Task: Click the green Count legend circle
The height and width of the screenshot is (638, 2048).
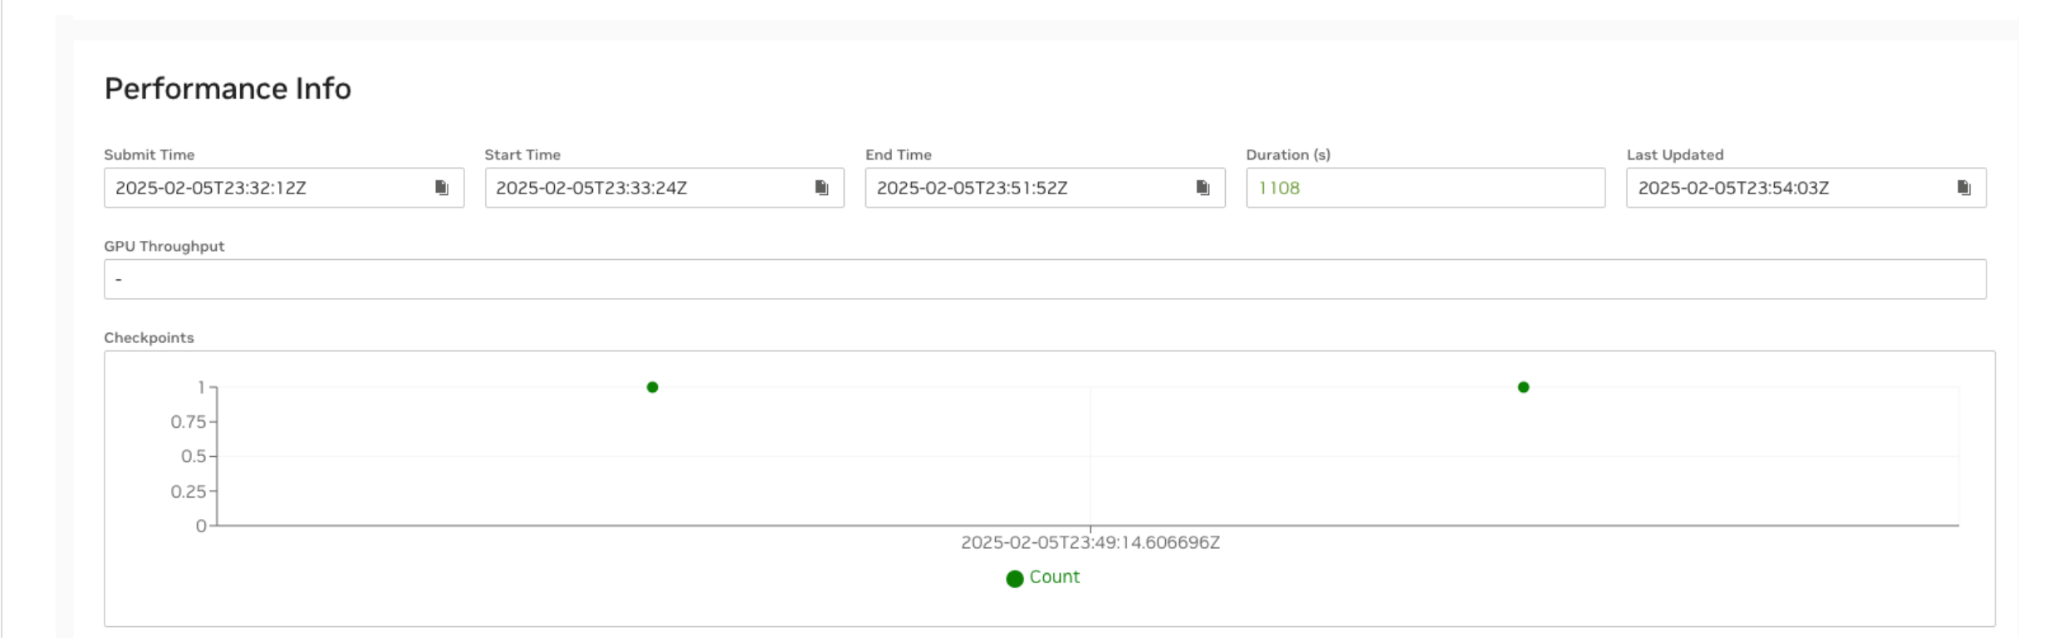Action: tap(1014, 578)
